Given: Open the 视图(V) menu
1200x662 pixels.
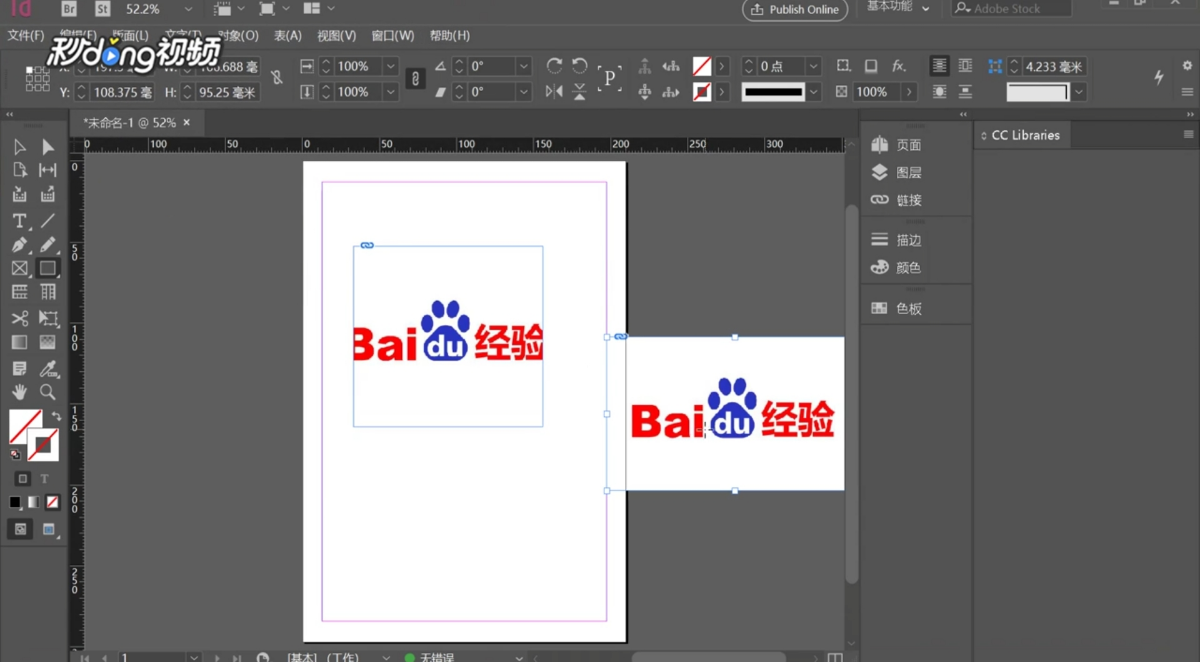Looking at the screenshot, I should click(x=336, y=35).
